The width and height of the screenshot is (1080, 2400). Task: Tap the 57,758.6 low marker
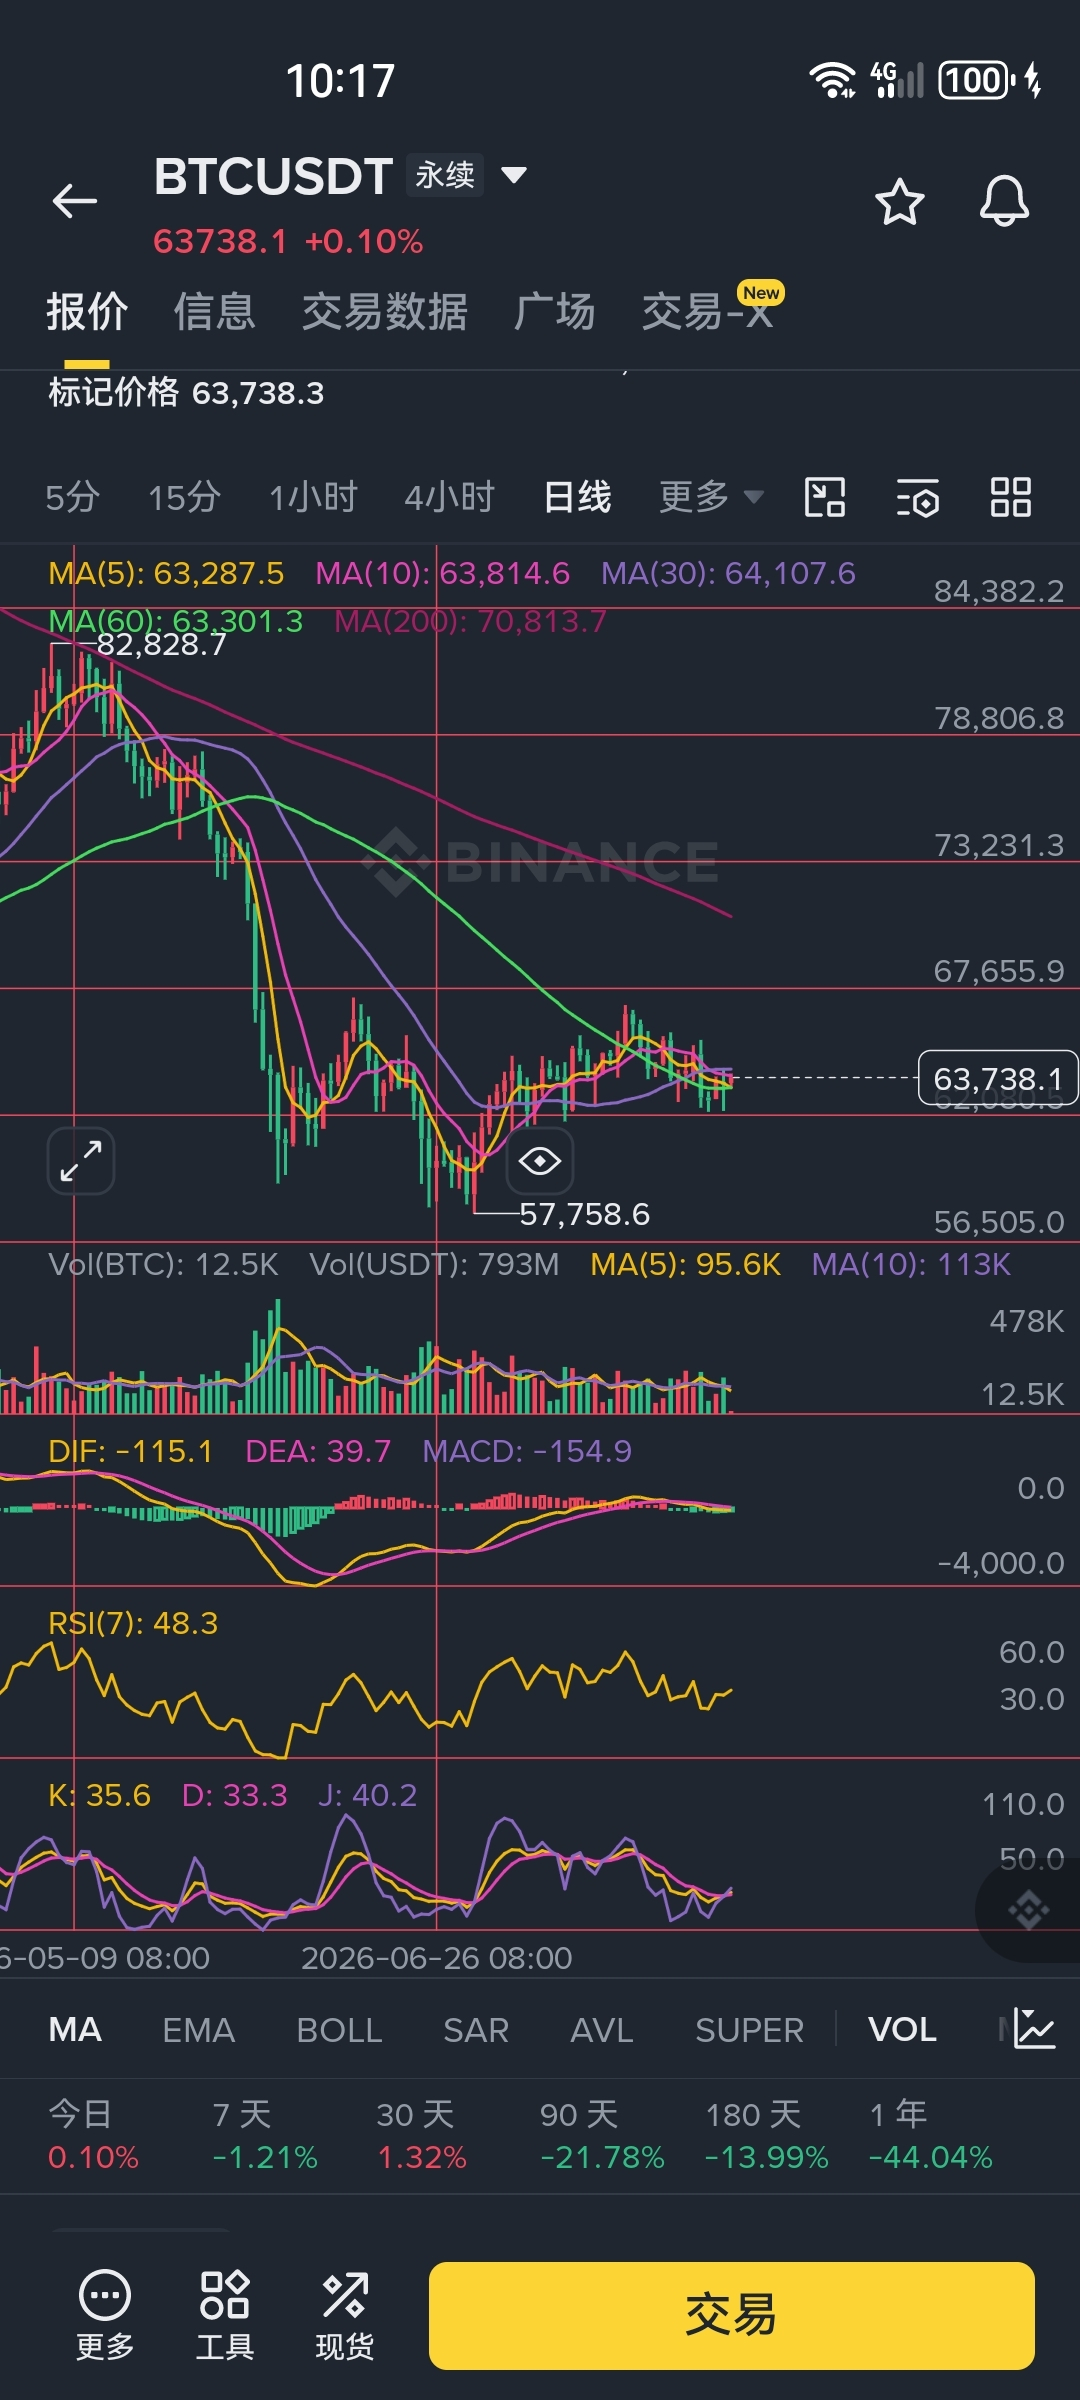point(584,1214)
